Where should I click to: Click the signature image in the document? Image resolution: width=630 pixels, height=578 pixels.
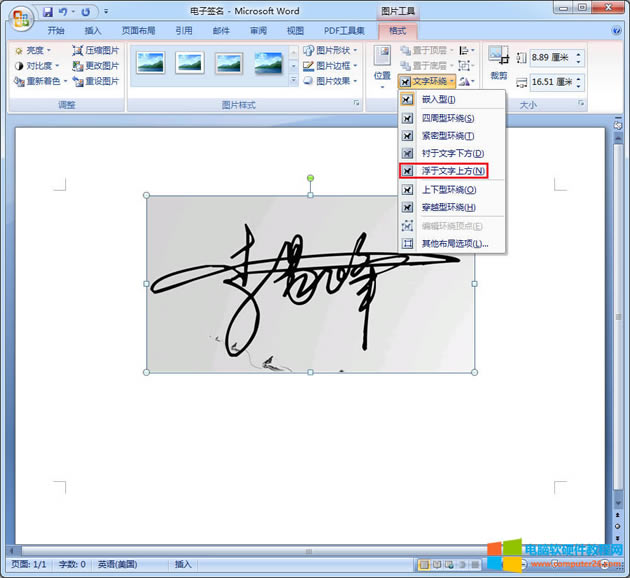(310, 284)
